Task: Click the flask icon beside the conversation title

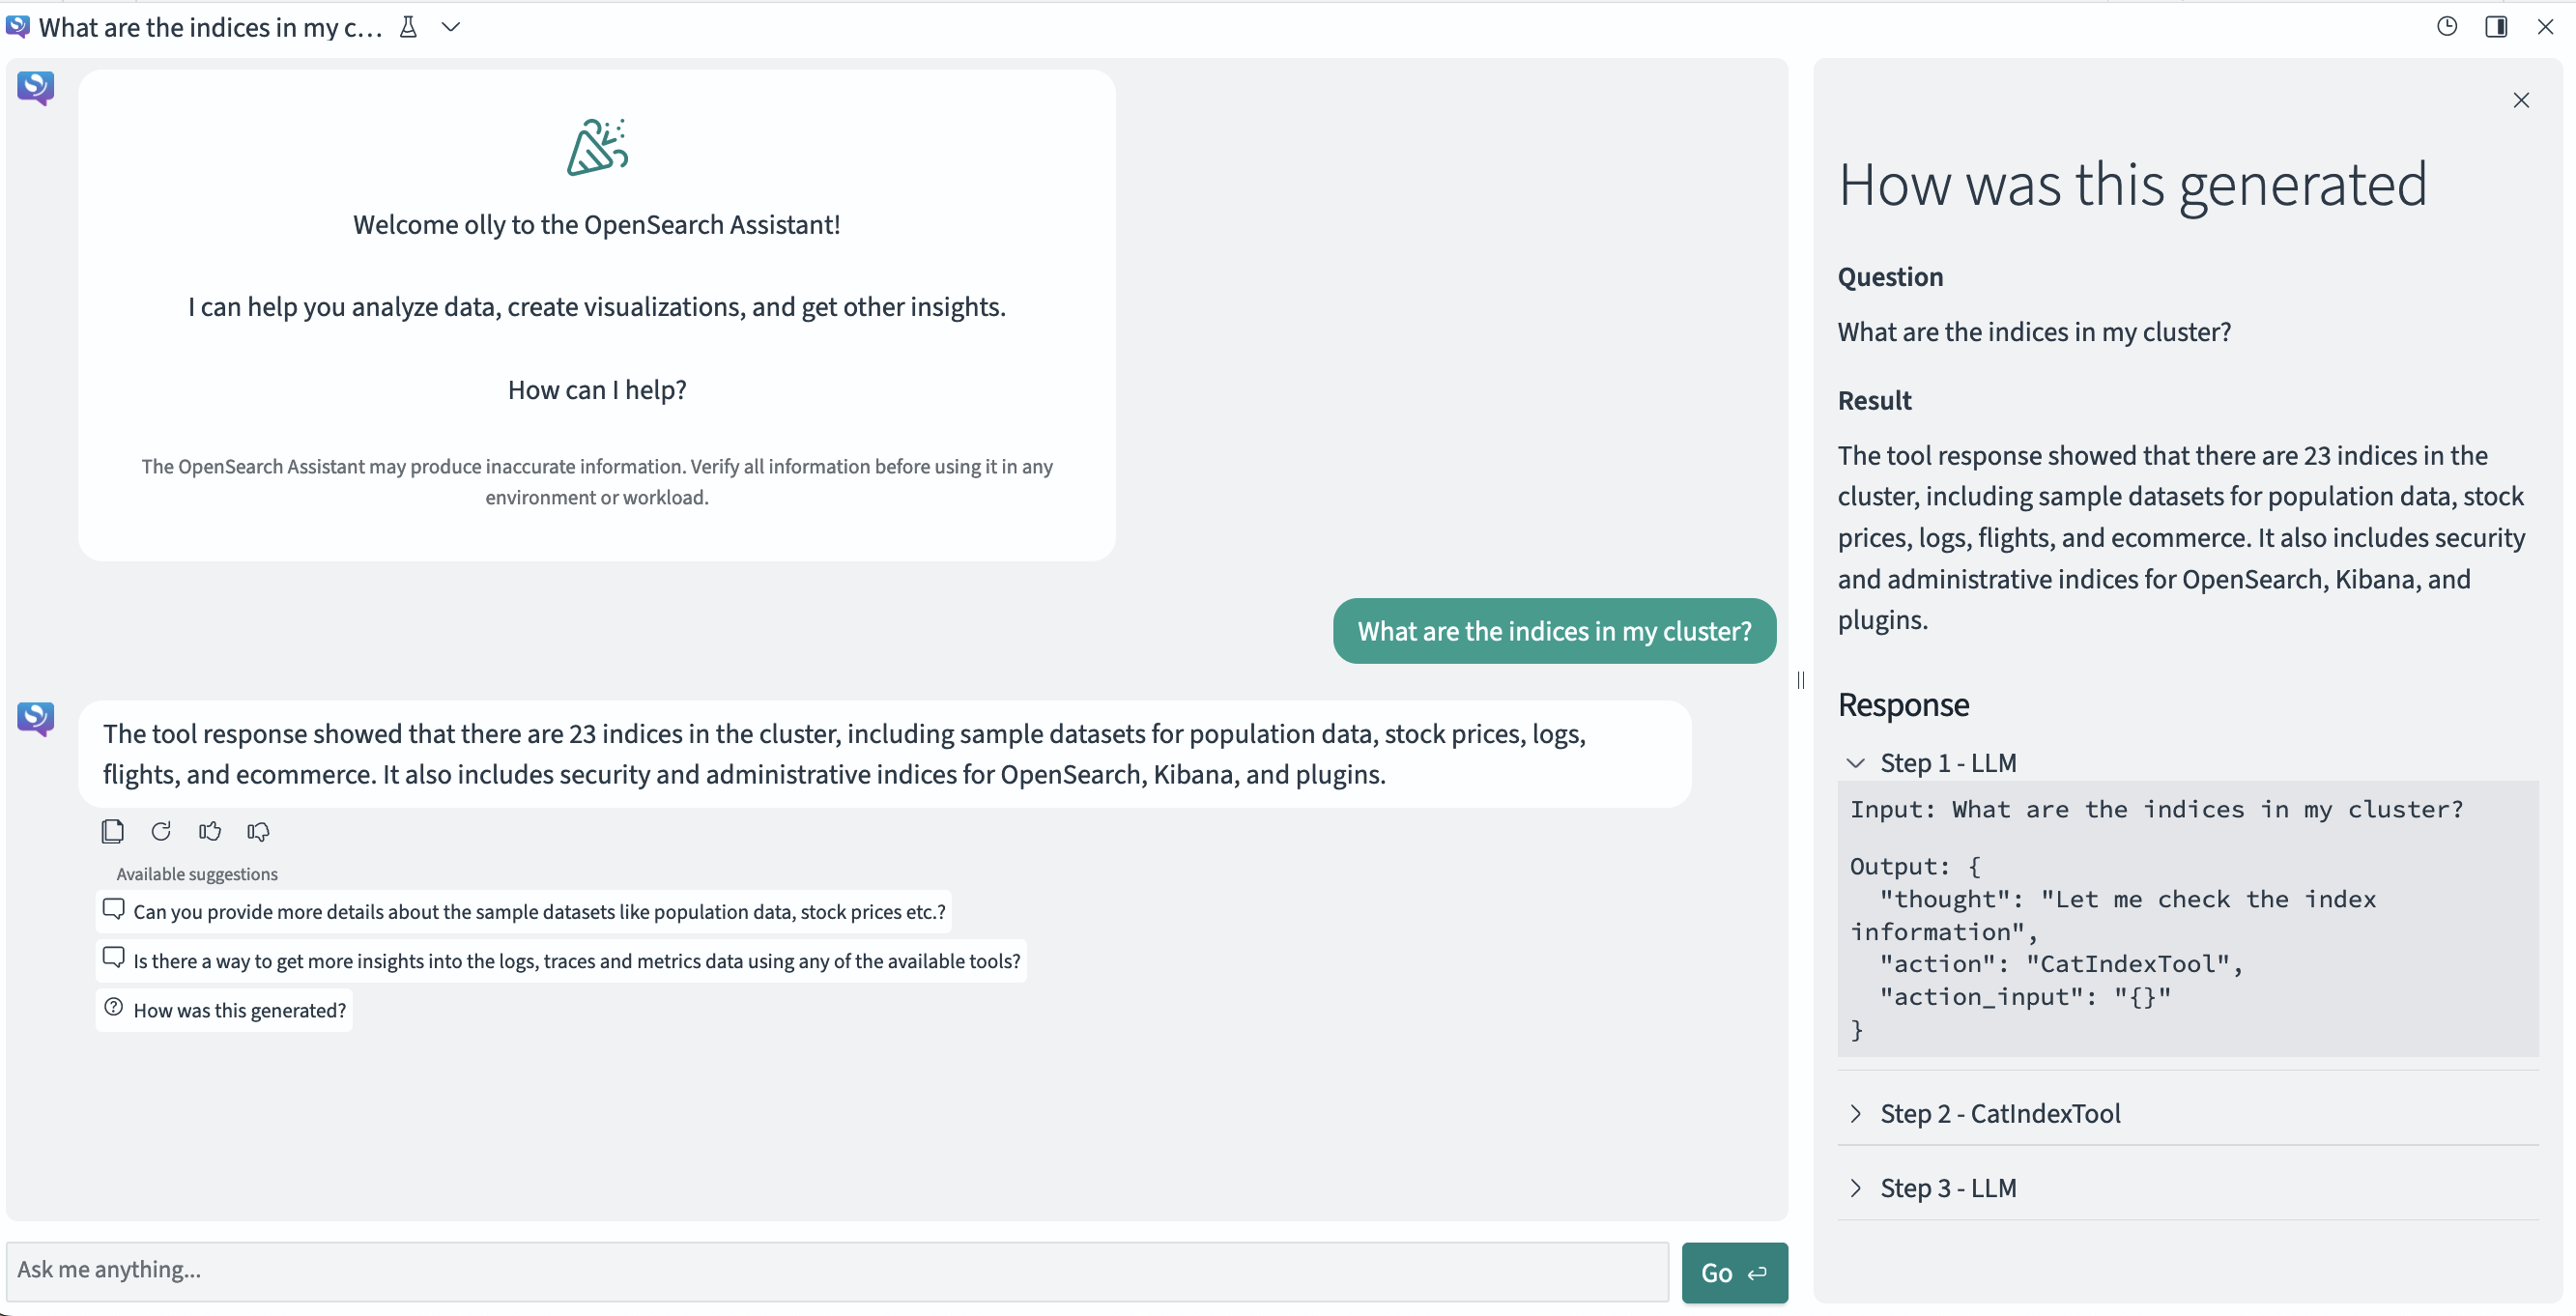Action: pos(408,27)
